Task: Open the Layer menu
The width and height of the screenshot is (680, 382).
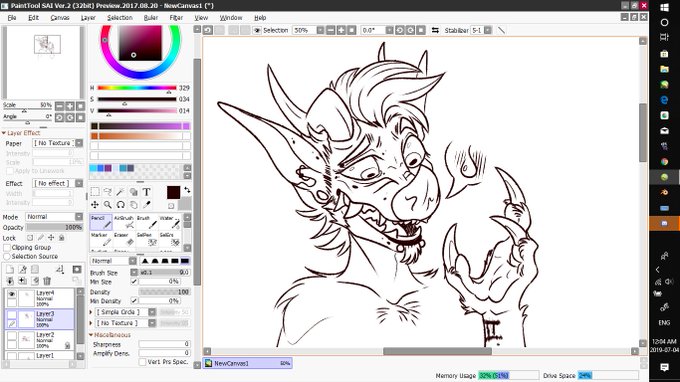Action: point(88,18)
